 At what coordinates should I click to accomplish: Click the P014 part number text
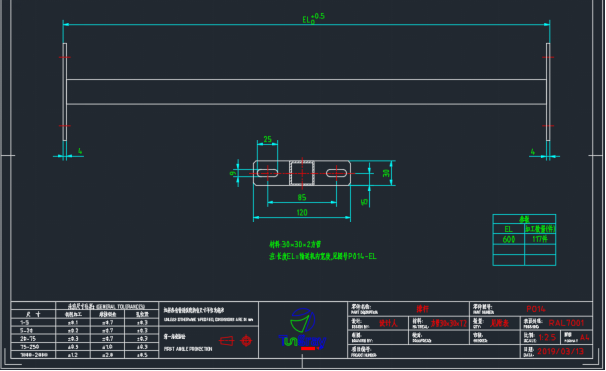[x=536, y=309]
